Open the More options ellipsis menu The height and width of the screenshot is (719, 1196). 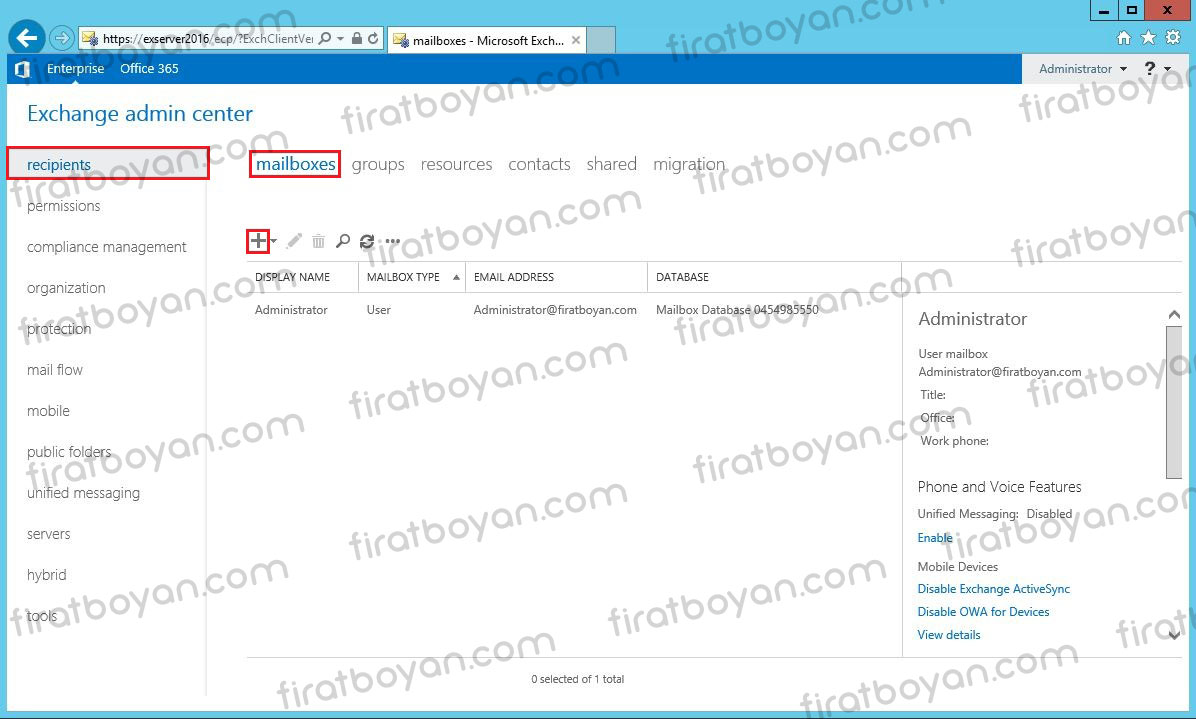(393, 241)
